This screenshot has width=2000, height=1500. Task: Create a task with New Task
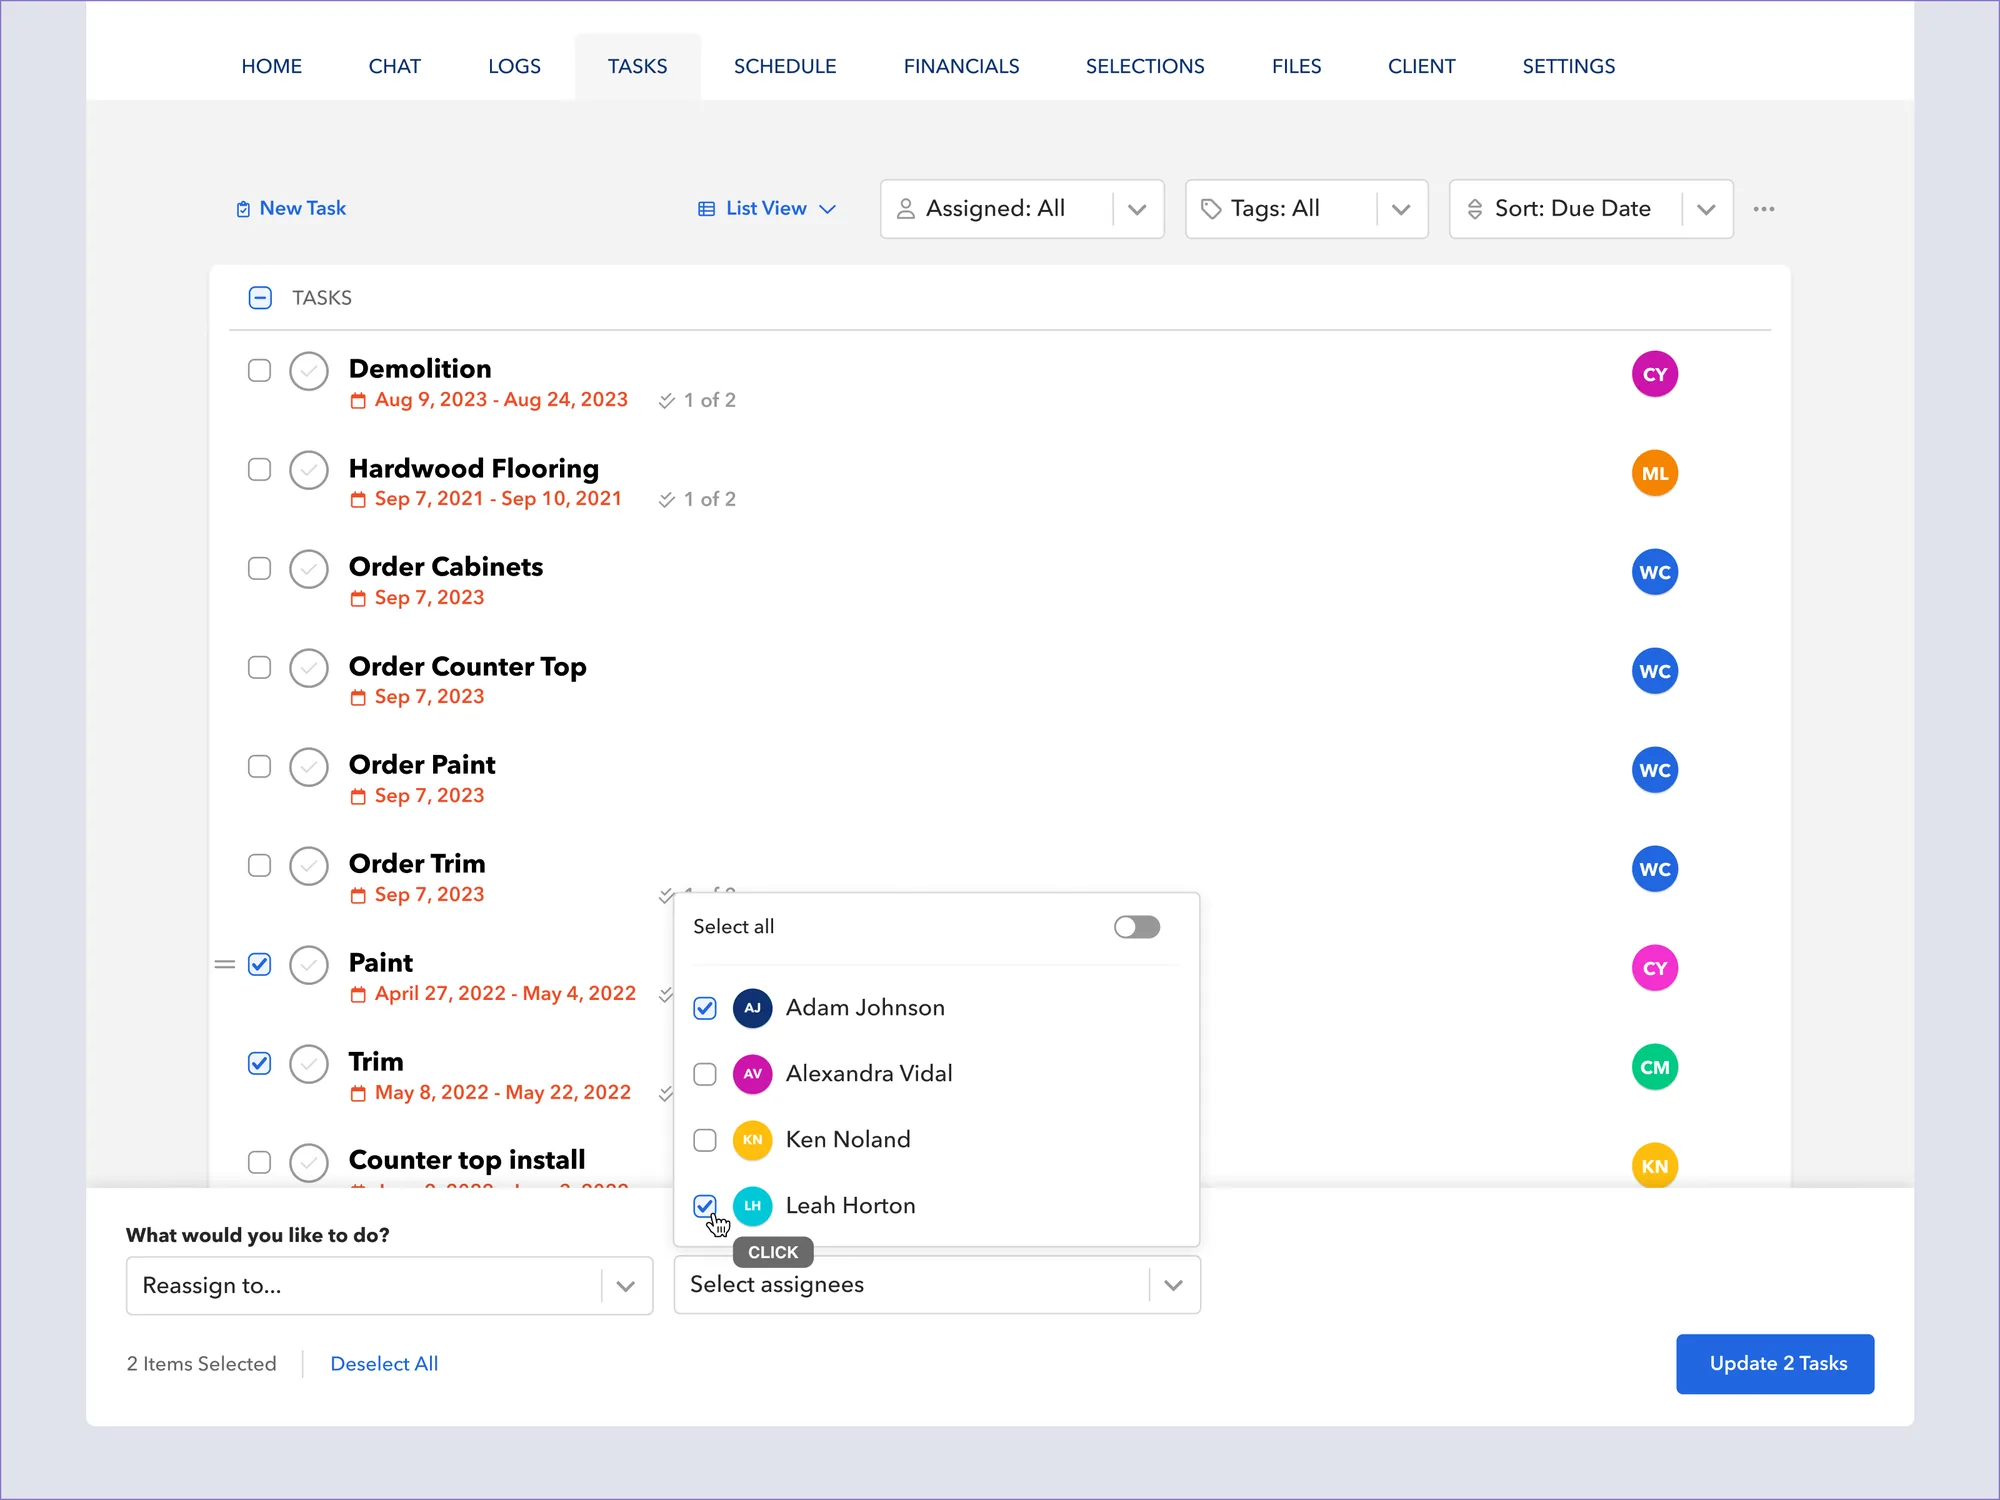pos(291,208)
